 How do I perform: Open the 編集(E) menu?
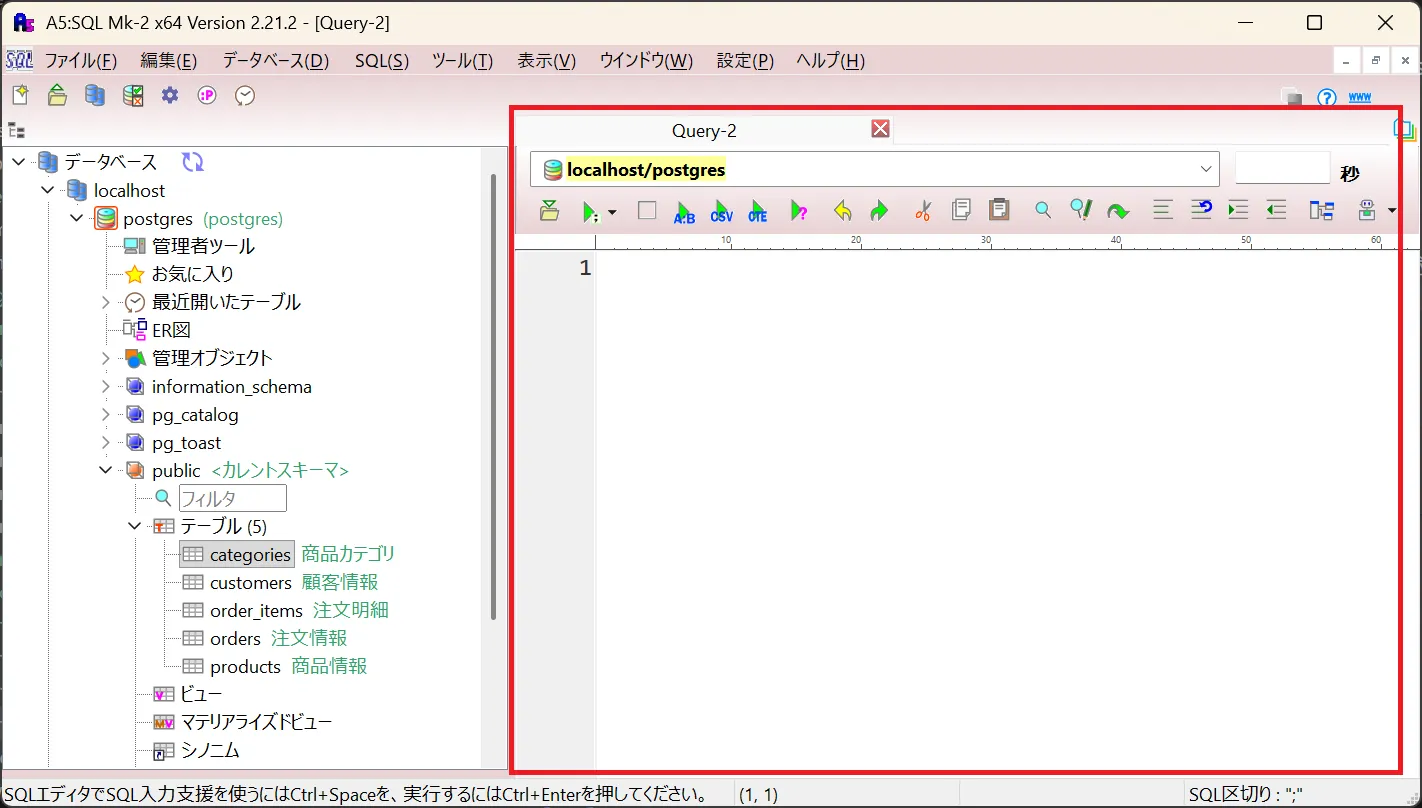click(x=168, y=61)
